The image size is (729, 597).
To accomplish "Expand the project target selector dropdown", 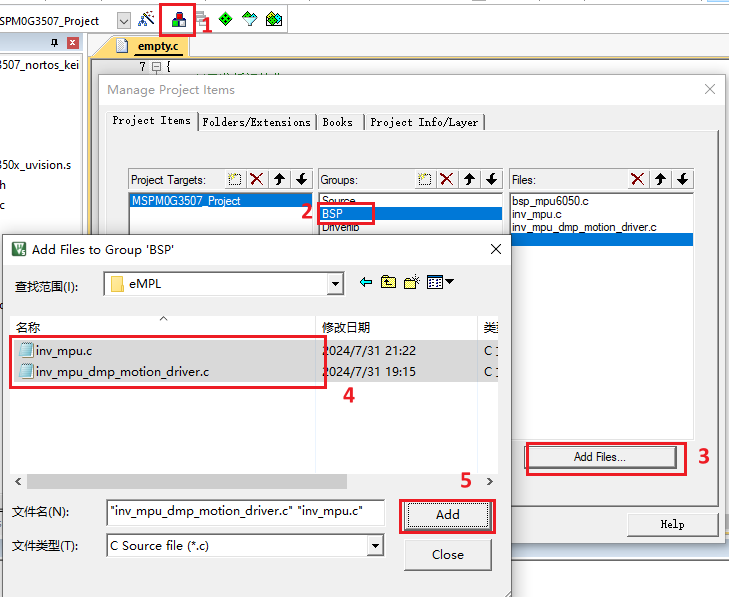I will tap(123, 20).
